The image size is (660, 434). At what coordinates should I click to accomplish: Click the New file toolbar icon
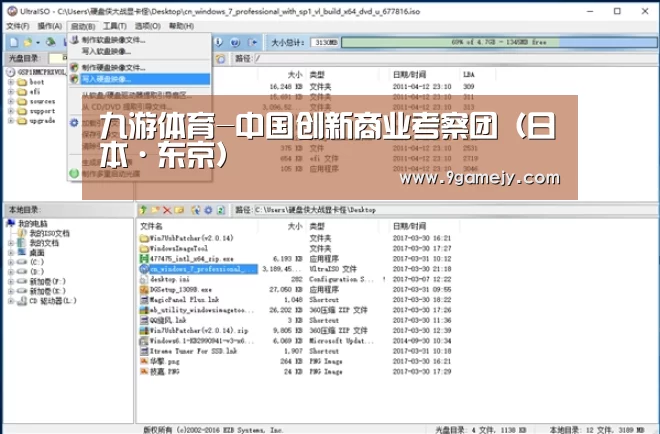tap(13, 42)
